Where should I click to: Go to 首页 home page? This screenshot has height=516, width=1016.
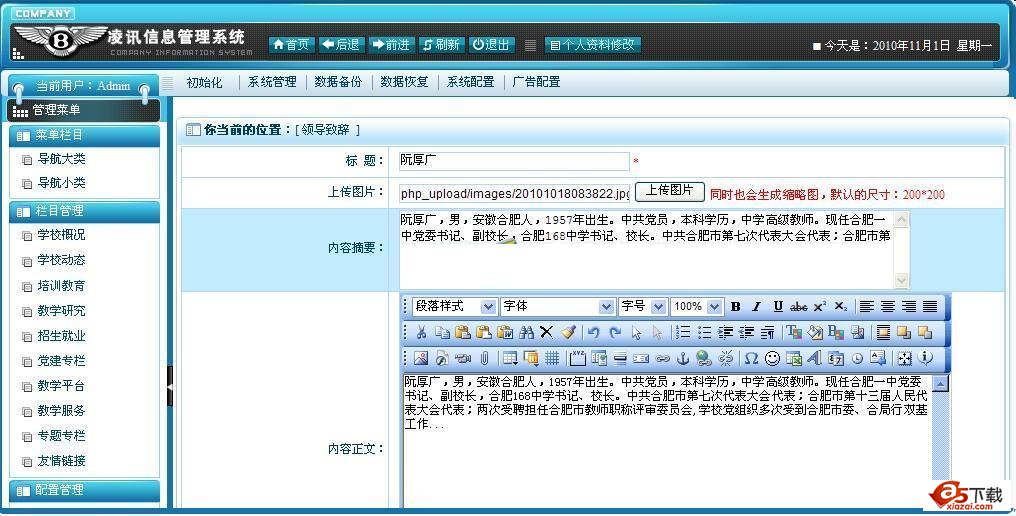pyautogui.click(x=292, y=45)
